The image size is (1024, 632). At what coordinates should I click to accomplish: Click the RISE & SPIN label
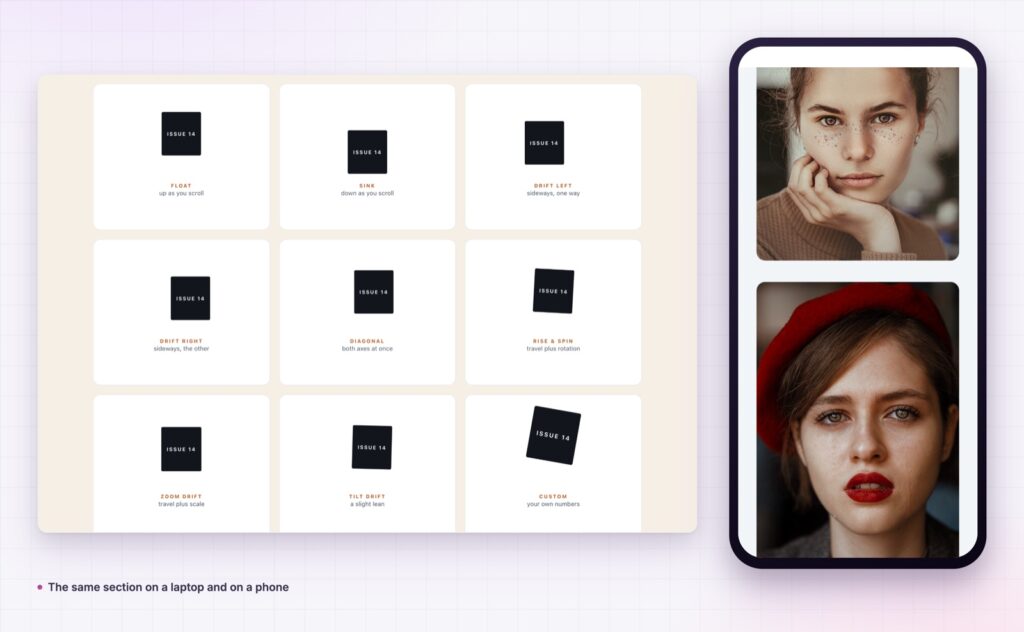pos(553,341)
